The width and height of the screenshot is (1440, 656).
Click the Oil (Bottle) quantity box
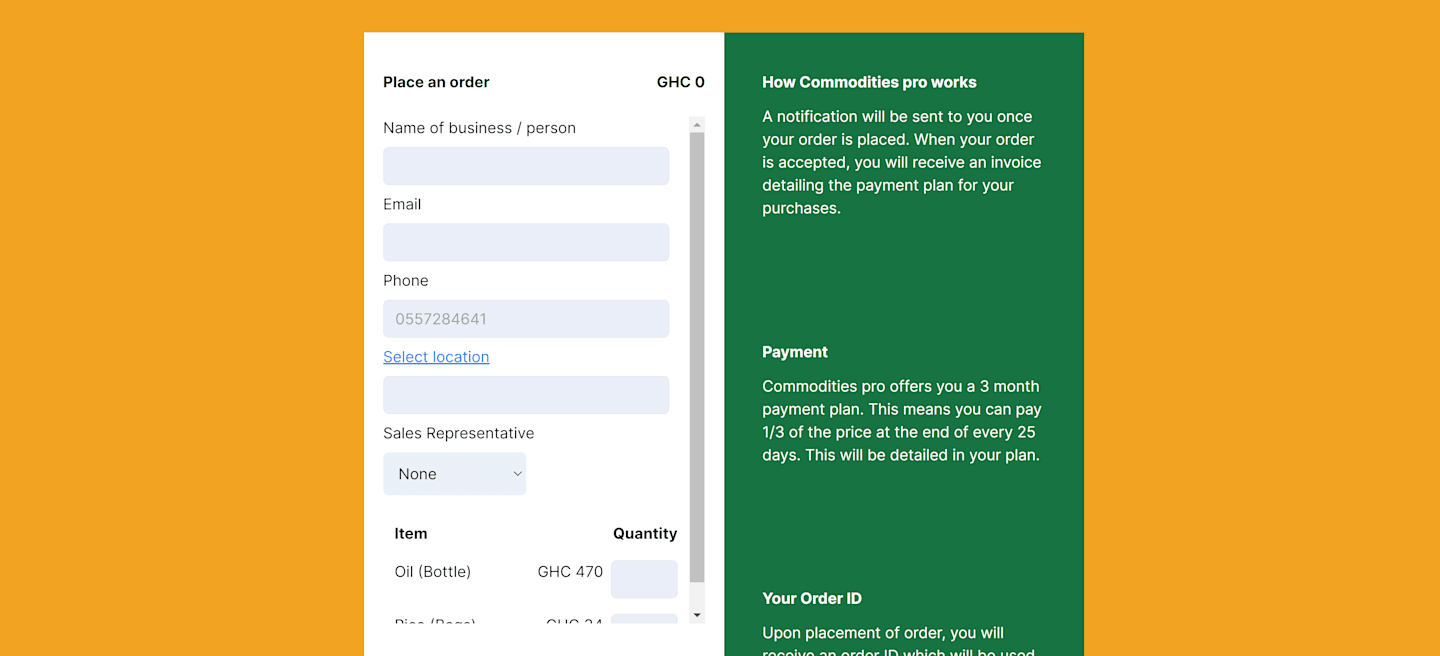[x=644, y=579]
